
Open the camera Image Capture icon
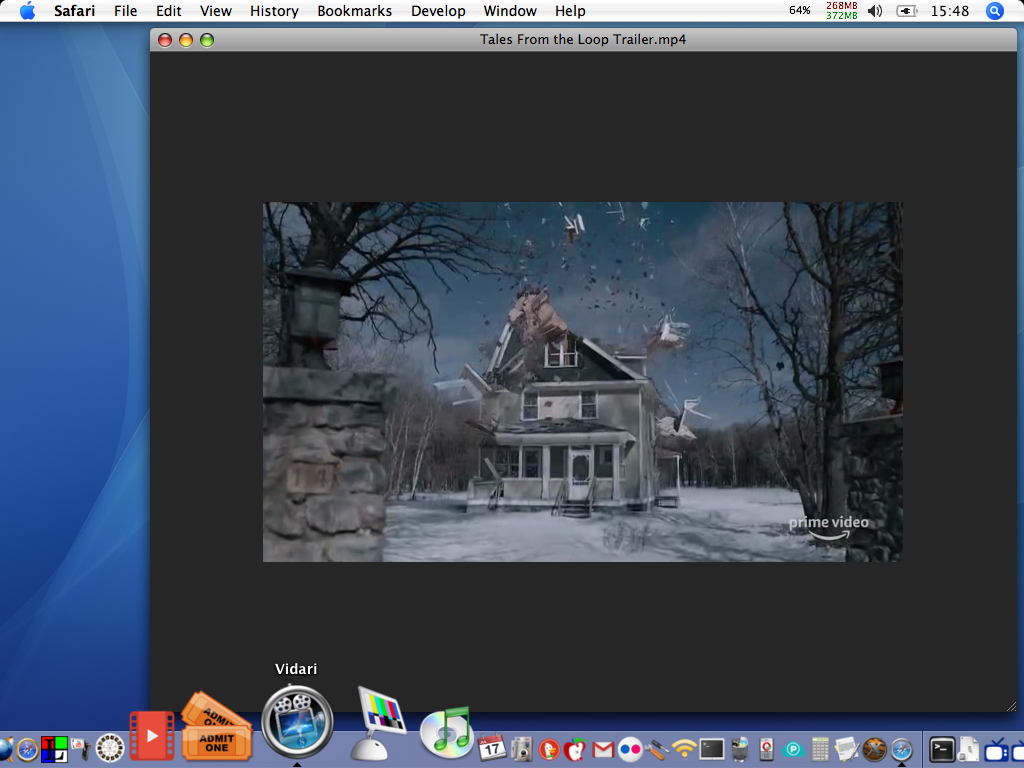(x=521, y=749)
